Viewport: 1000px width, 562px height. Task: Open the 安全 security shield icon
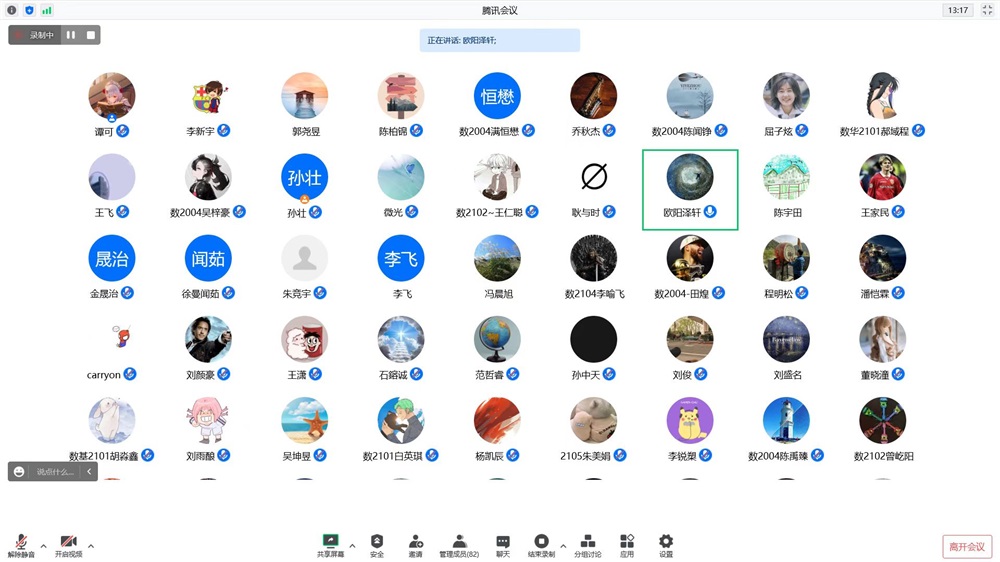(377, 543)
